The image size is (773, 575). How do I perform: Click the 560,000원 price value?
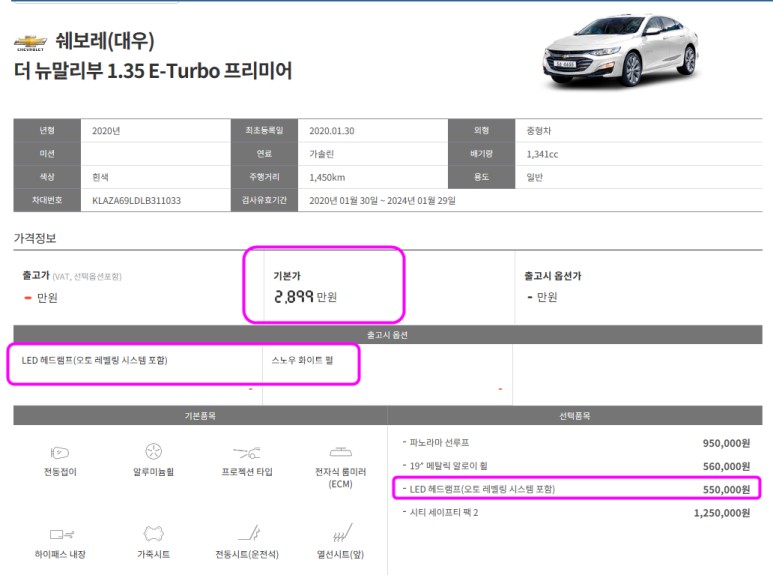point(726,466)
